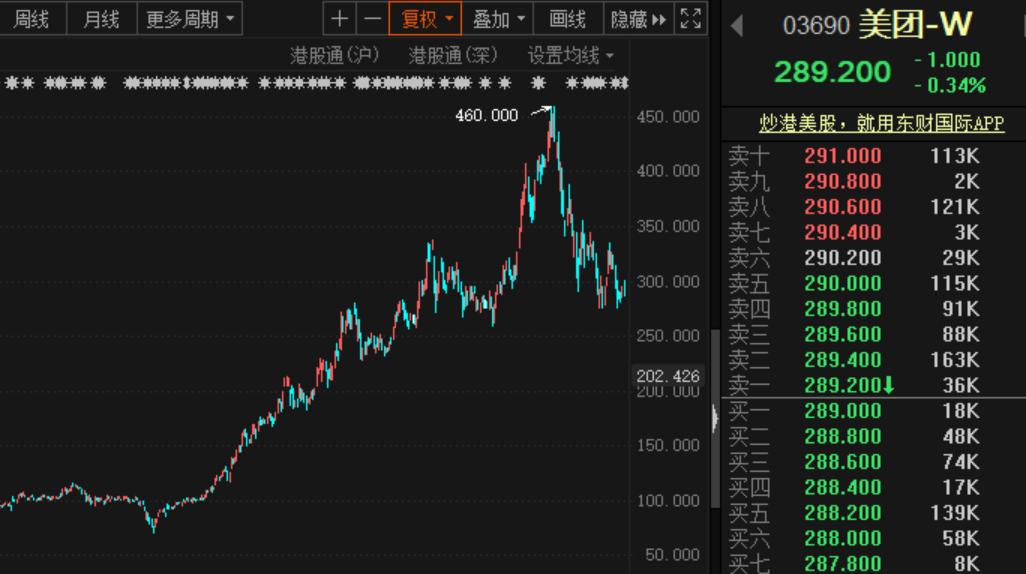Click 隐藏 hide panel button
Screen dimensions: 1026x574
pos(638,19)
